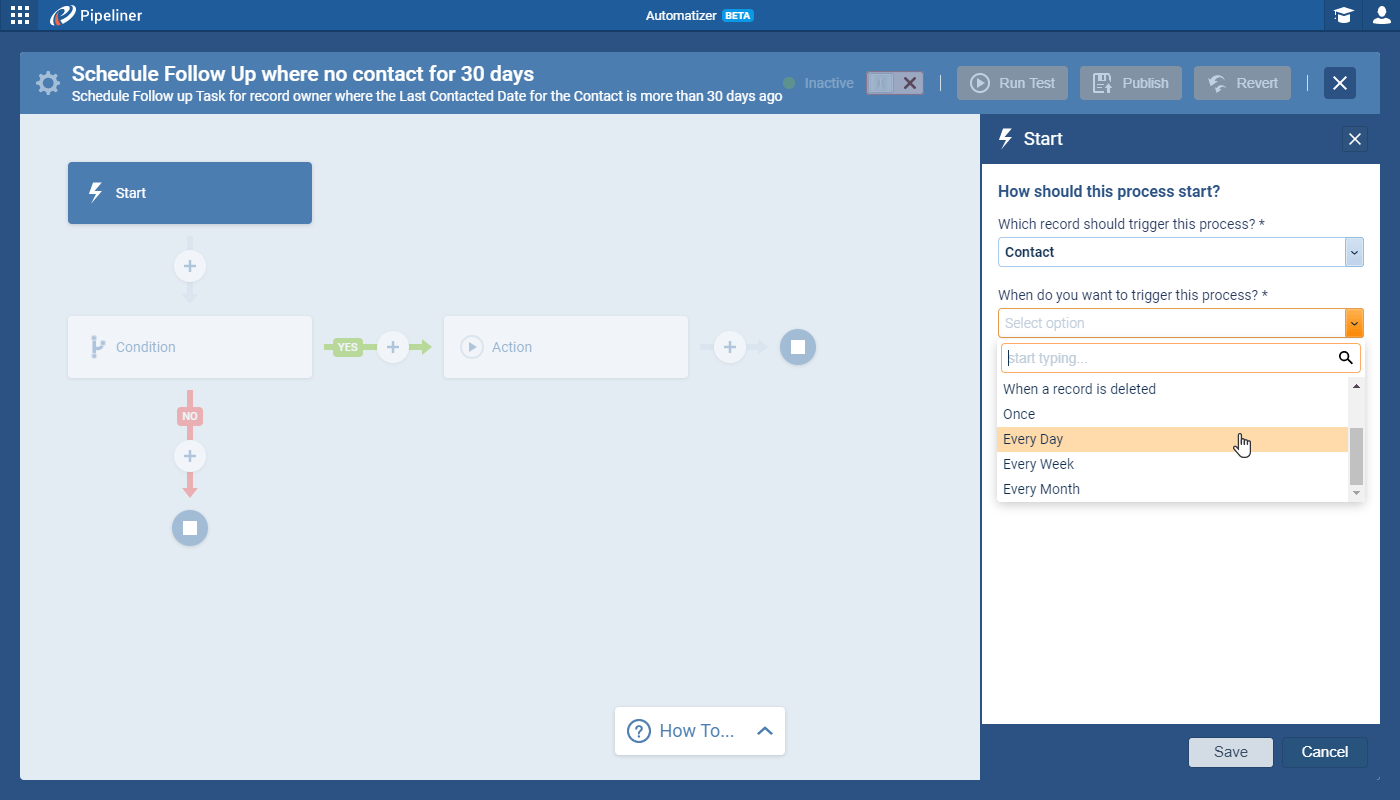The image size is (1400, 800).
Task: Toggle the Inactive process switch
Action: click(894, 83)
